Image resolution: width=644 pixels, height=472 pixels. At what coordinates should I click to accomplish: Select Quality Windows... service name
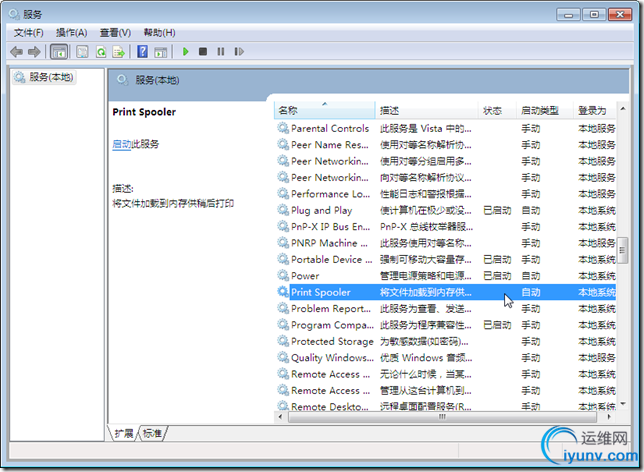(x=332, y=358)
